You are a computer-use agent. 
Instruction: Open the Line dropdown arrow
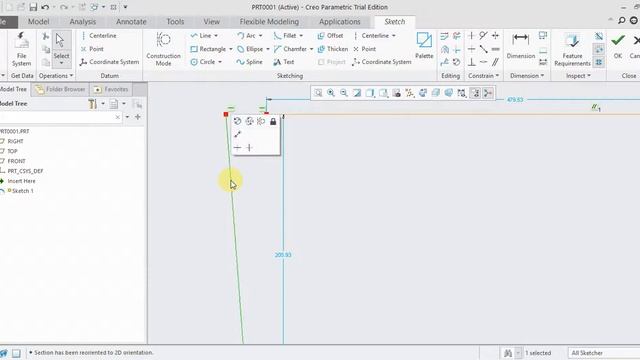(216, 36)
